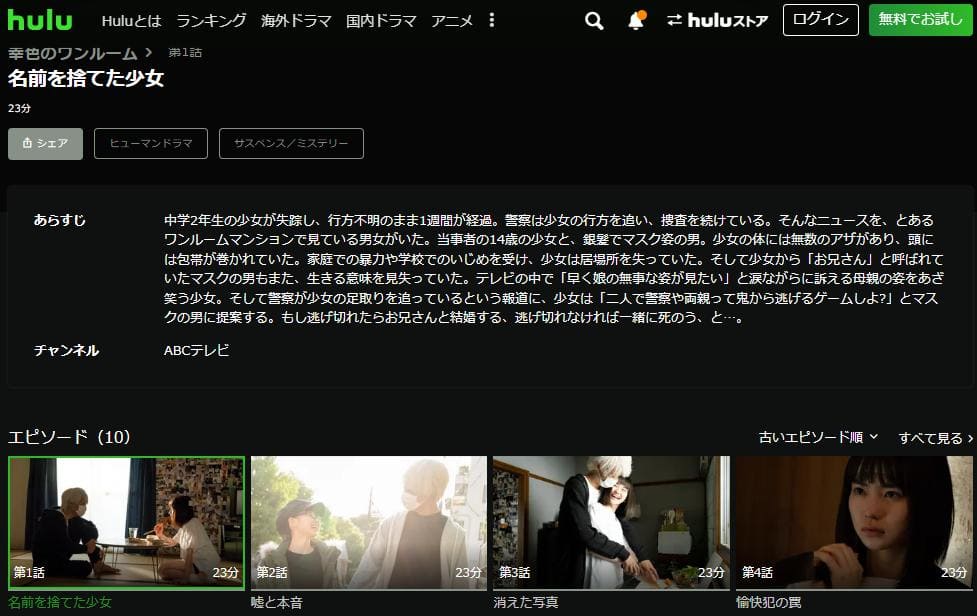Click the Hulu logo

pyautogui.click(x=40, y=20)
